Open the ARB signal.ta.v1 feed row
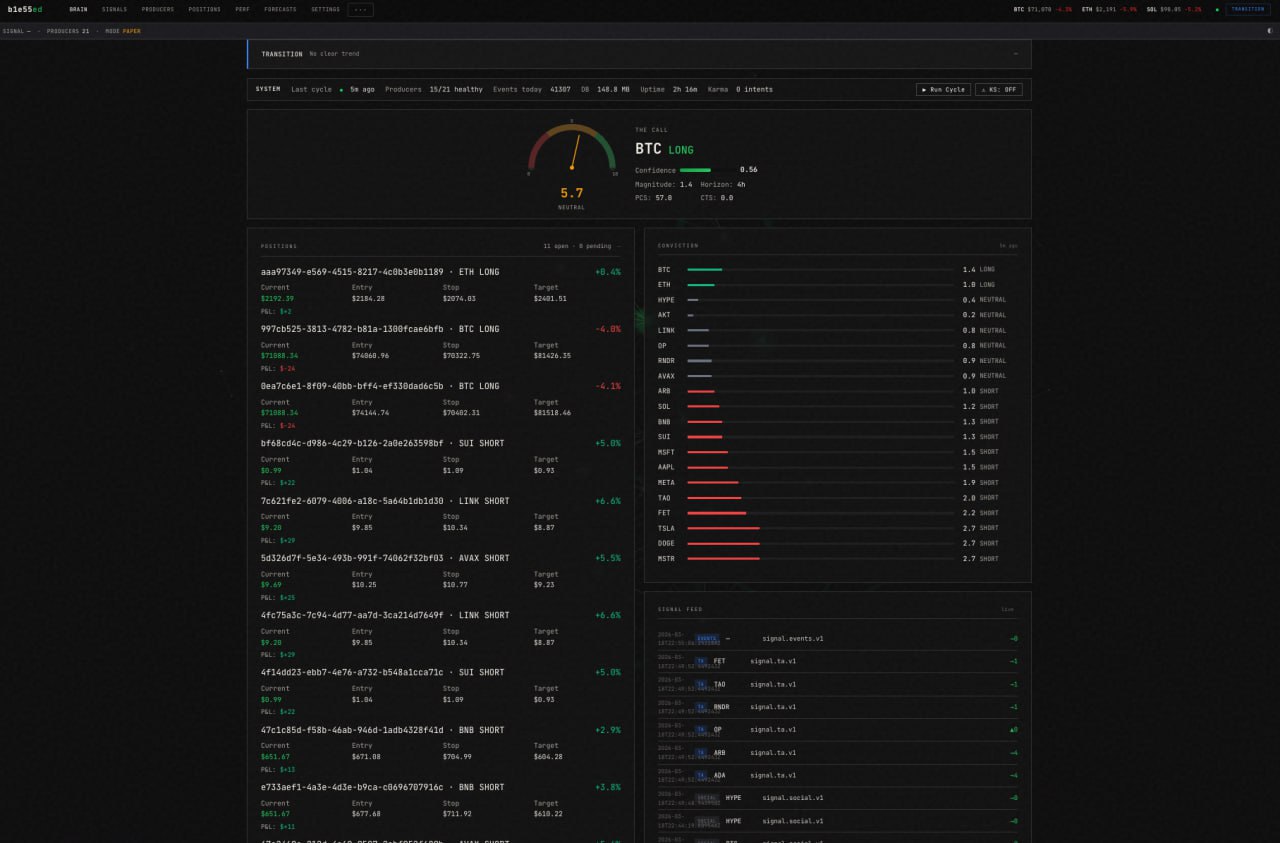The width and height of the screenshot is (1280, 843). pyautogui.click(x=838, y=753)
